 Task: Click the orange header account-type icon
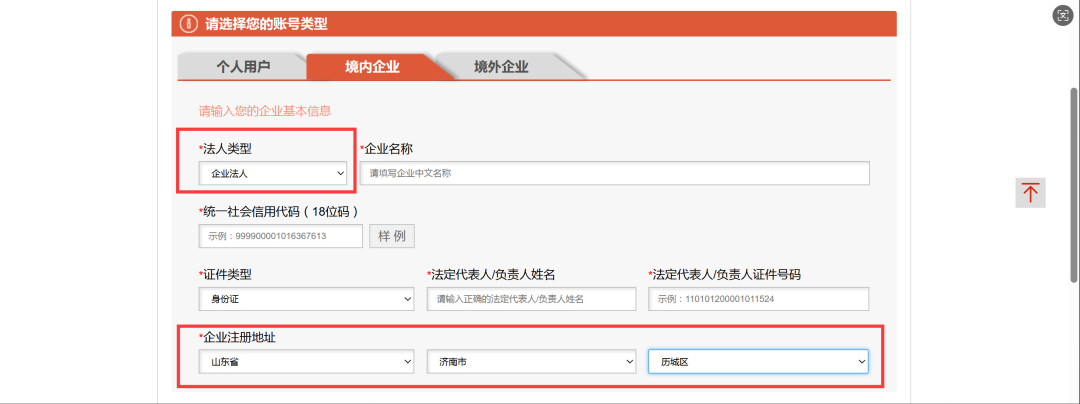coord(187,24)
